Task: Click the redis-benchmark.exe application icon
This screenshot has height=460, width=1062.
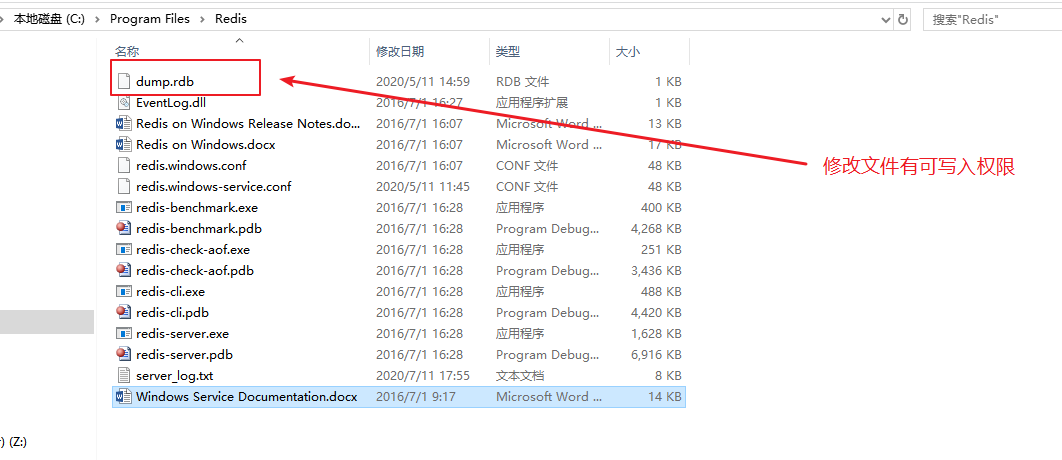Action: (123, 208)
